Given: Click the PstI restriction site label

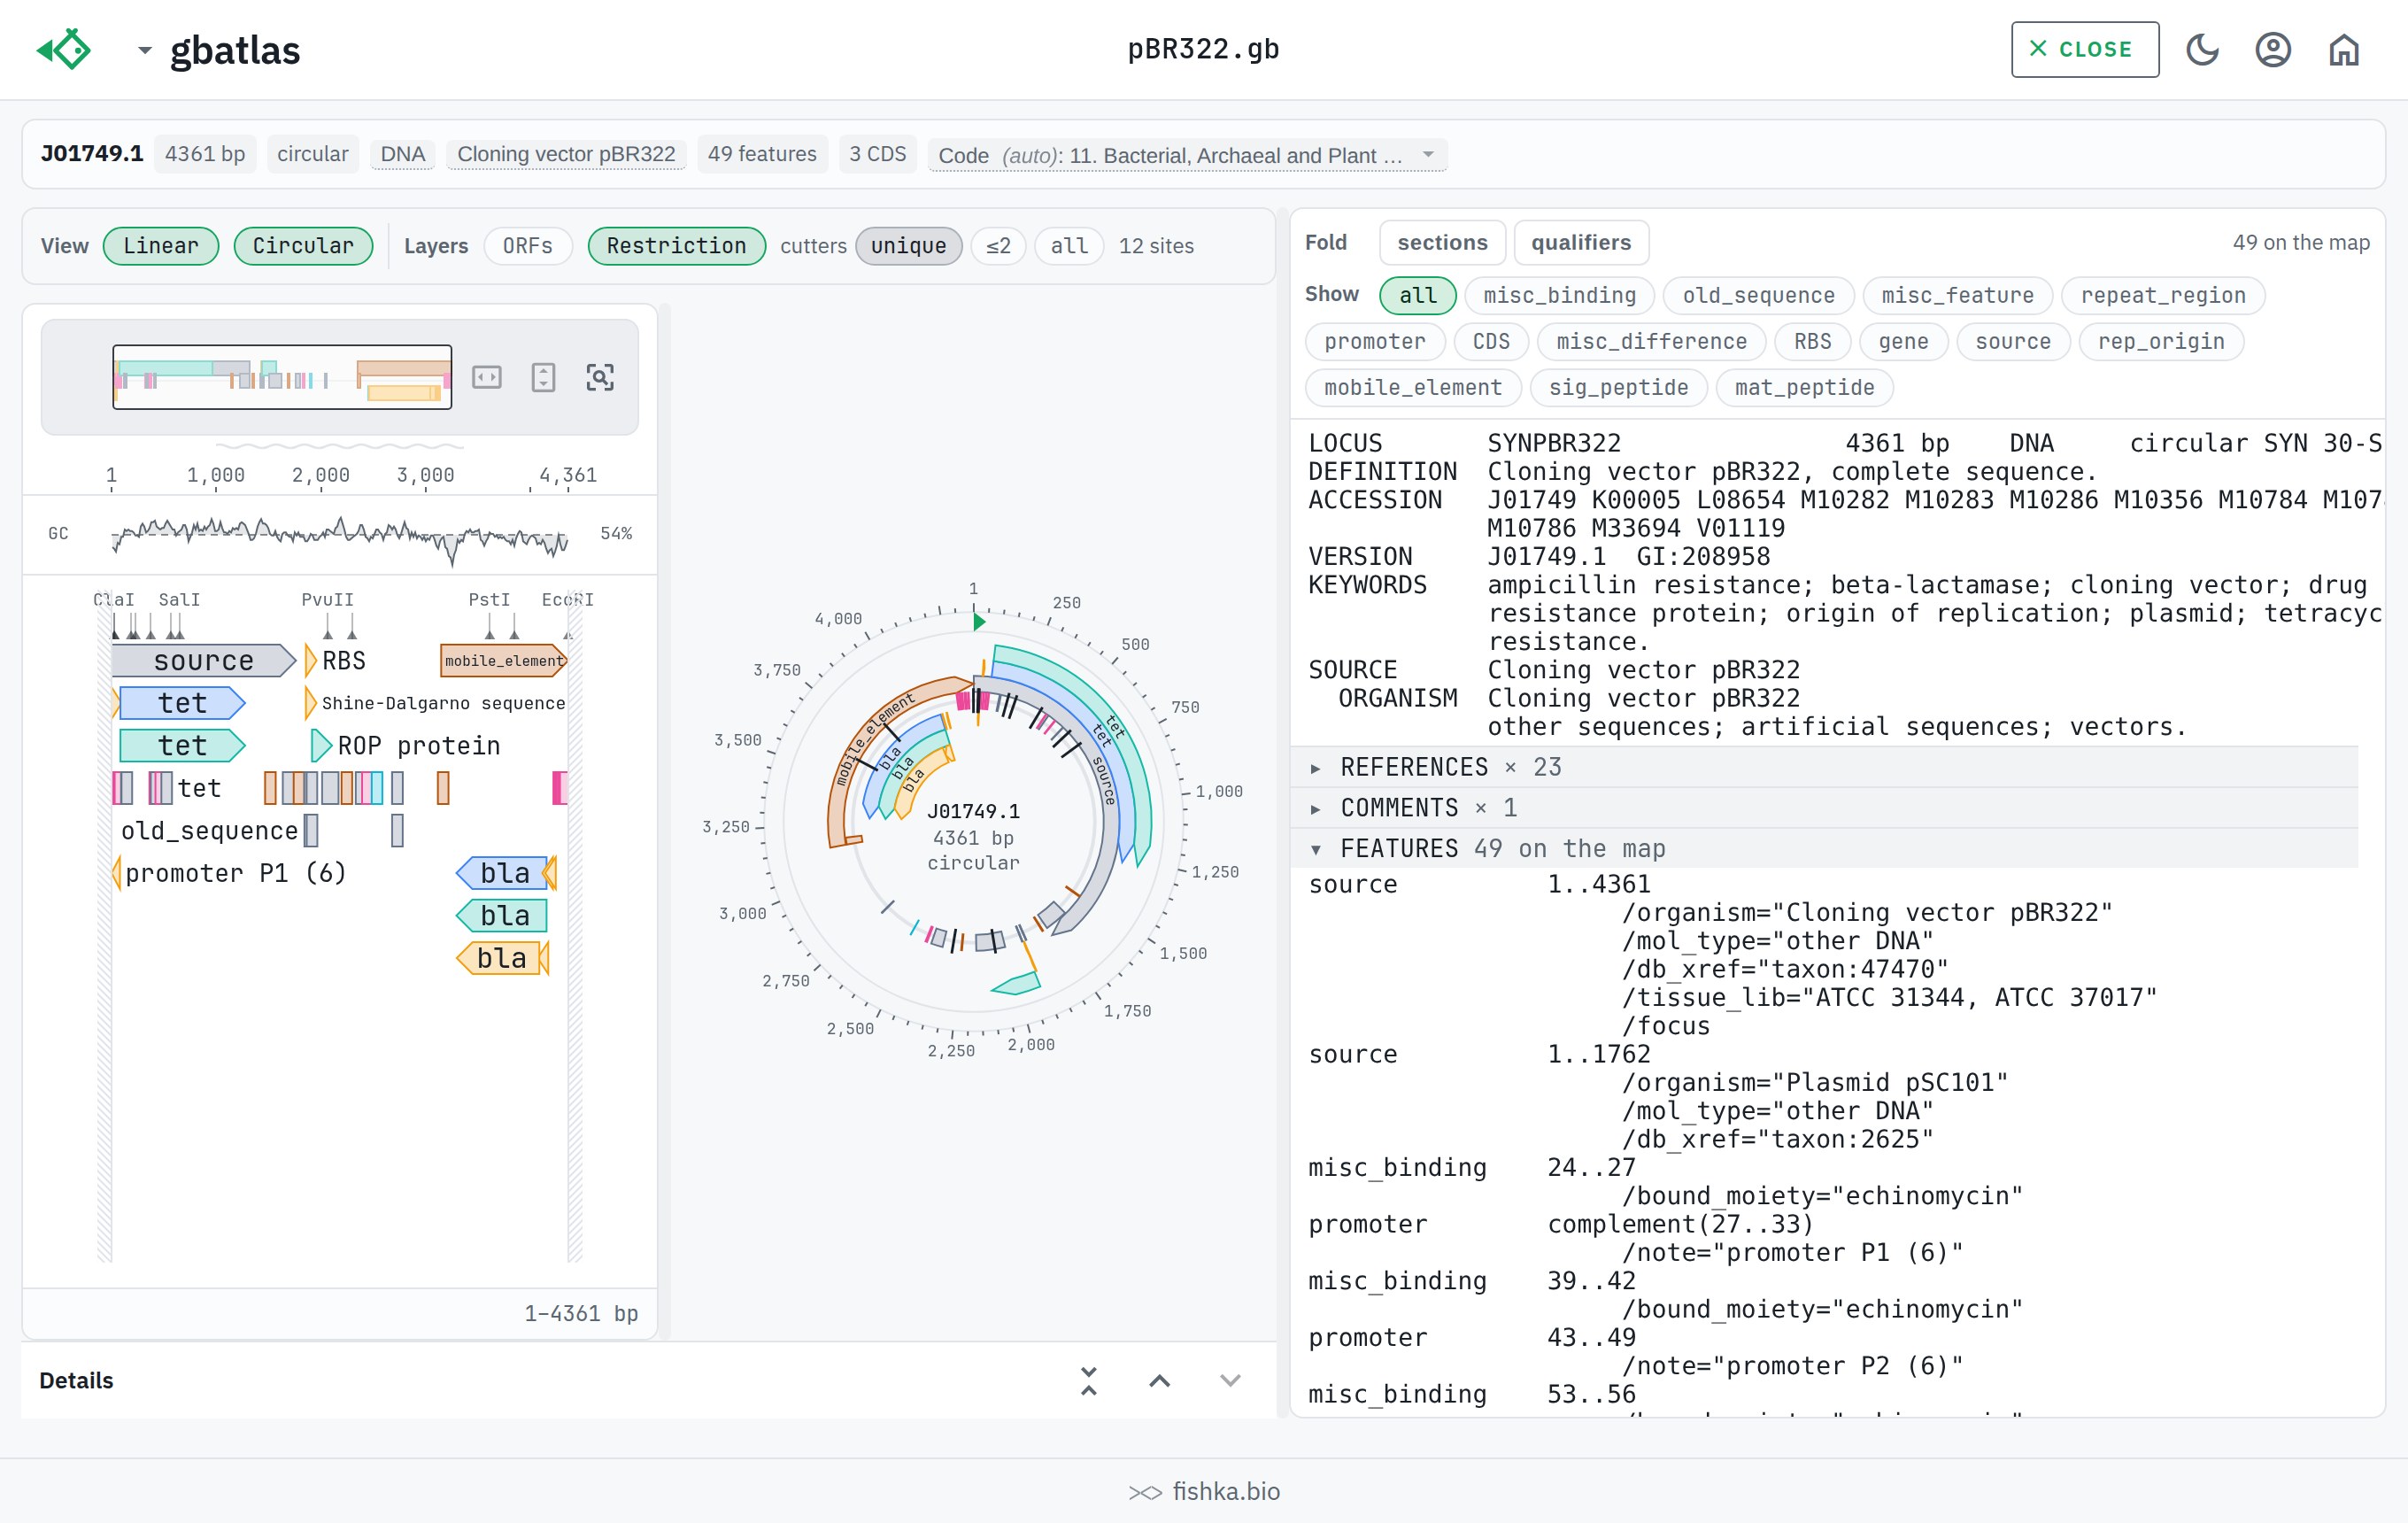Looking at the screenshot, I should point(489,600).
